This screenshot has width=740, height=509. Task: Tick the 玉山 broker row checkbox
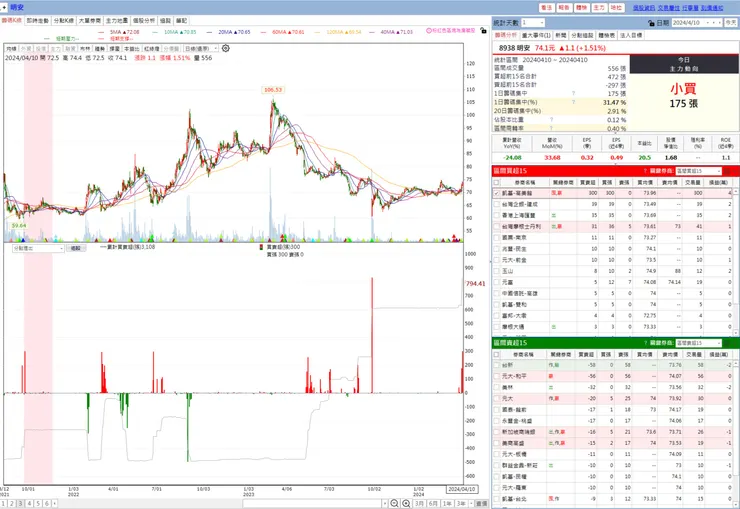coord(496,271)
